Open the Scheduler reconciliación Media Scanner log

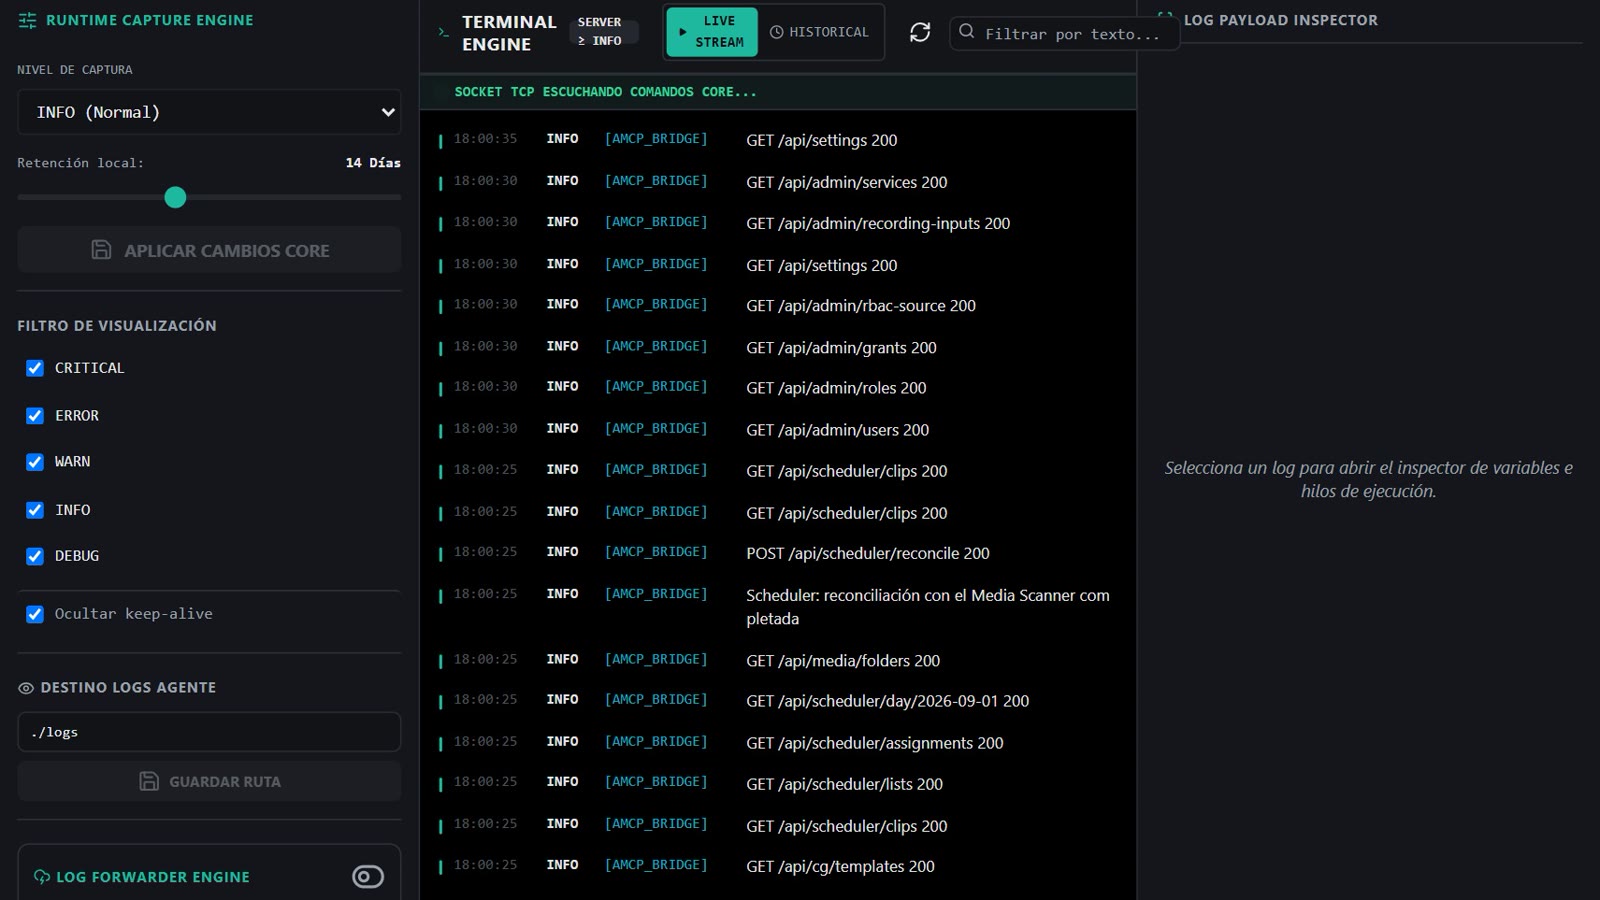click(x=778, y=606)
